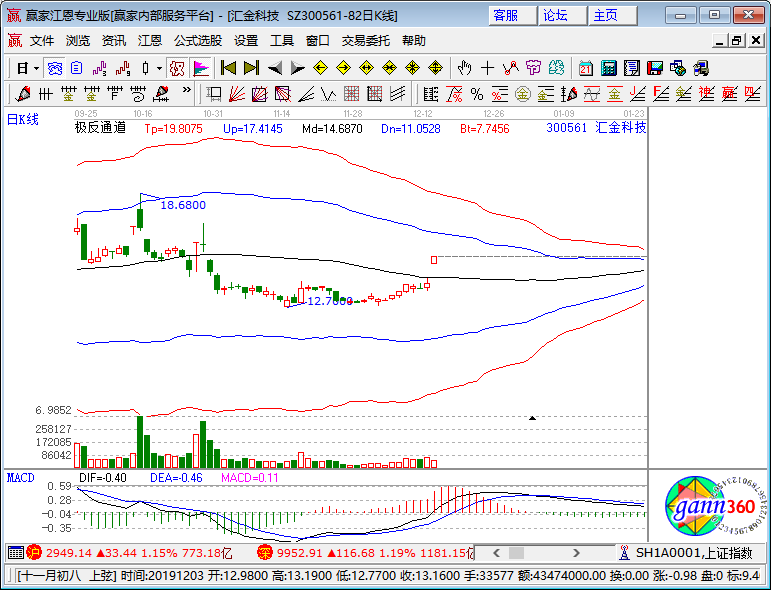The width and height of the screenshot is (771, 590).
Task: Click the black left triangle arrow
Action: click(x=275, y=68)
